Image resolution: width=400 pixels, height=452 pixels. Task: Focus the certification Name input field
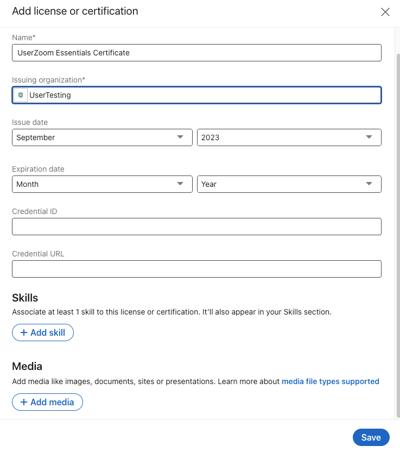197,53
